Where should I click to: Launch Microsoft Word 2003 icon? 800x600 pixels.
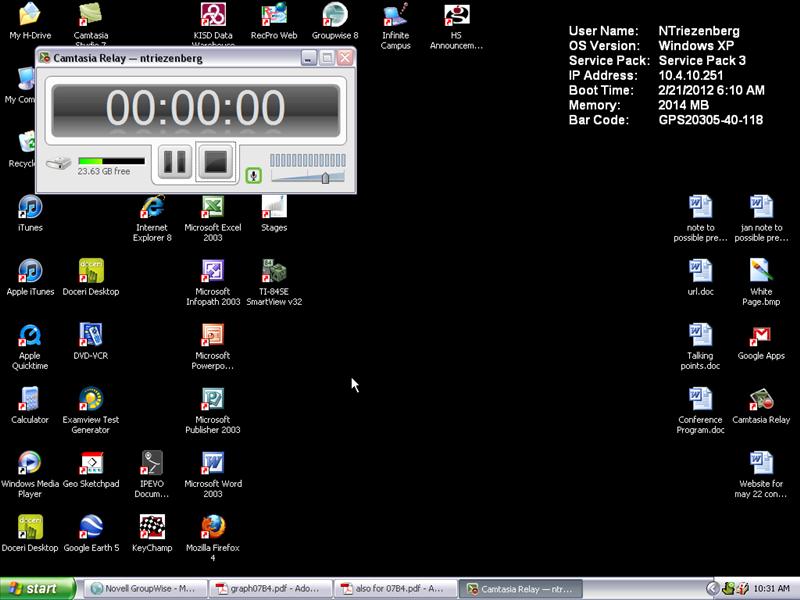213,474
